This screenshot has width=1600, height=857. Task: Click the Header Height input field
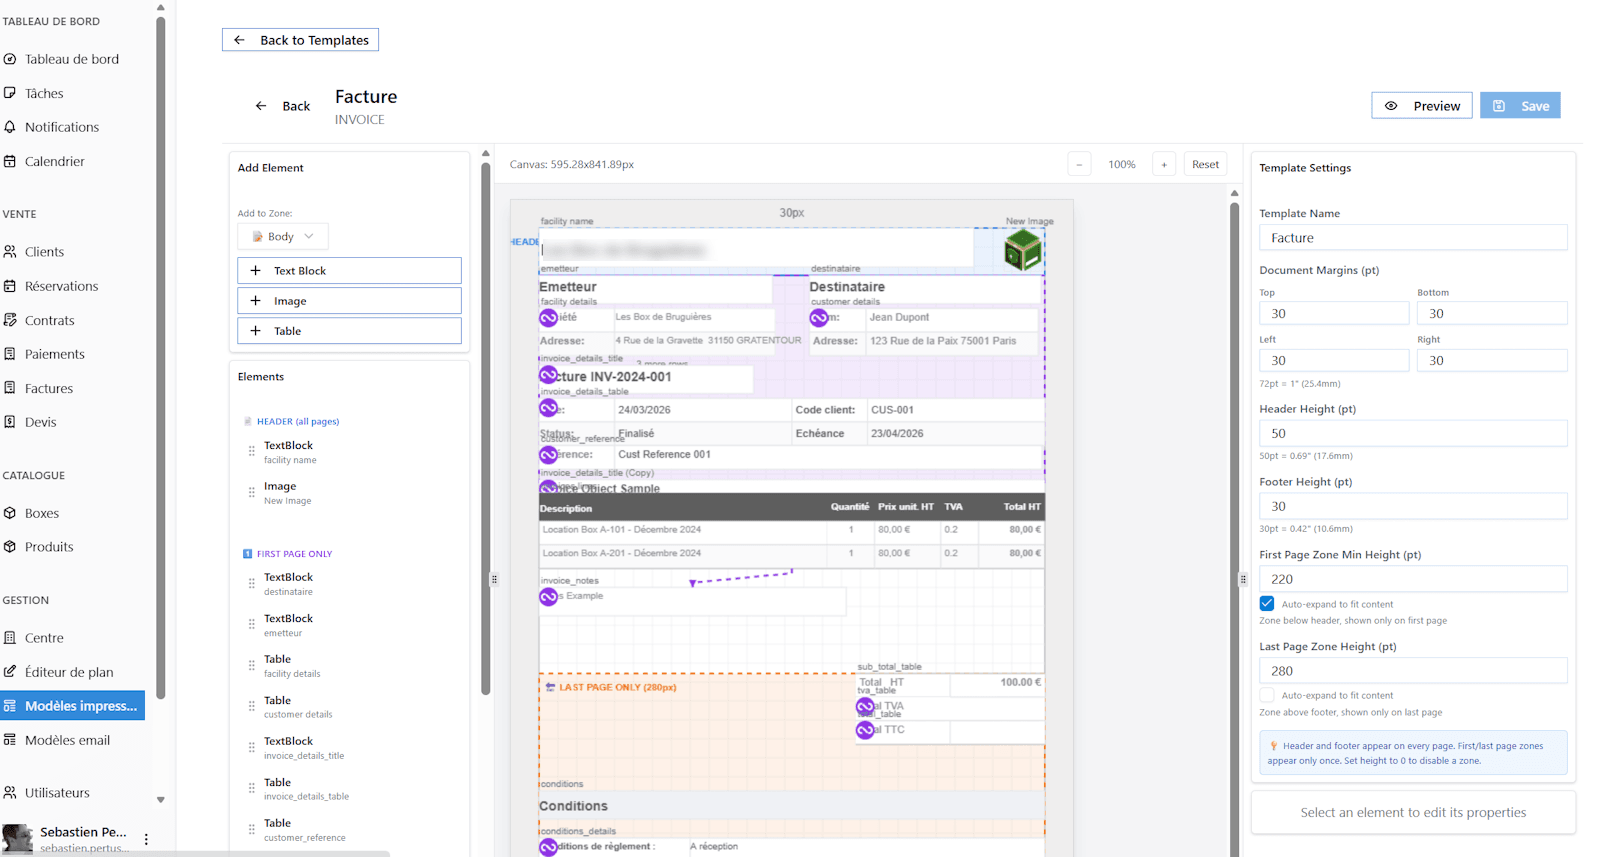pyautogui.click(x=1412, y=434)
